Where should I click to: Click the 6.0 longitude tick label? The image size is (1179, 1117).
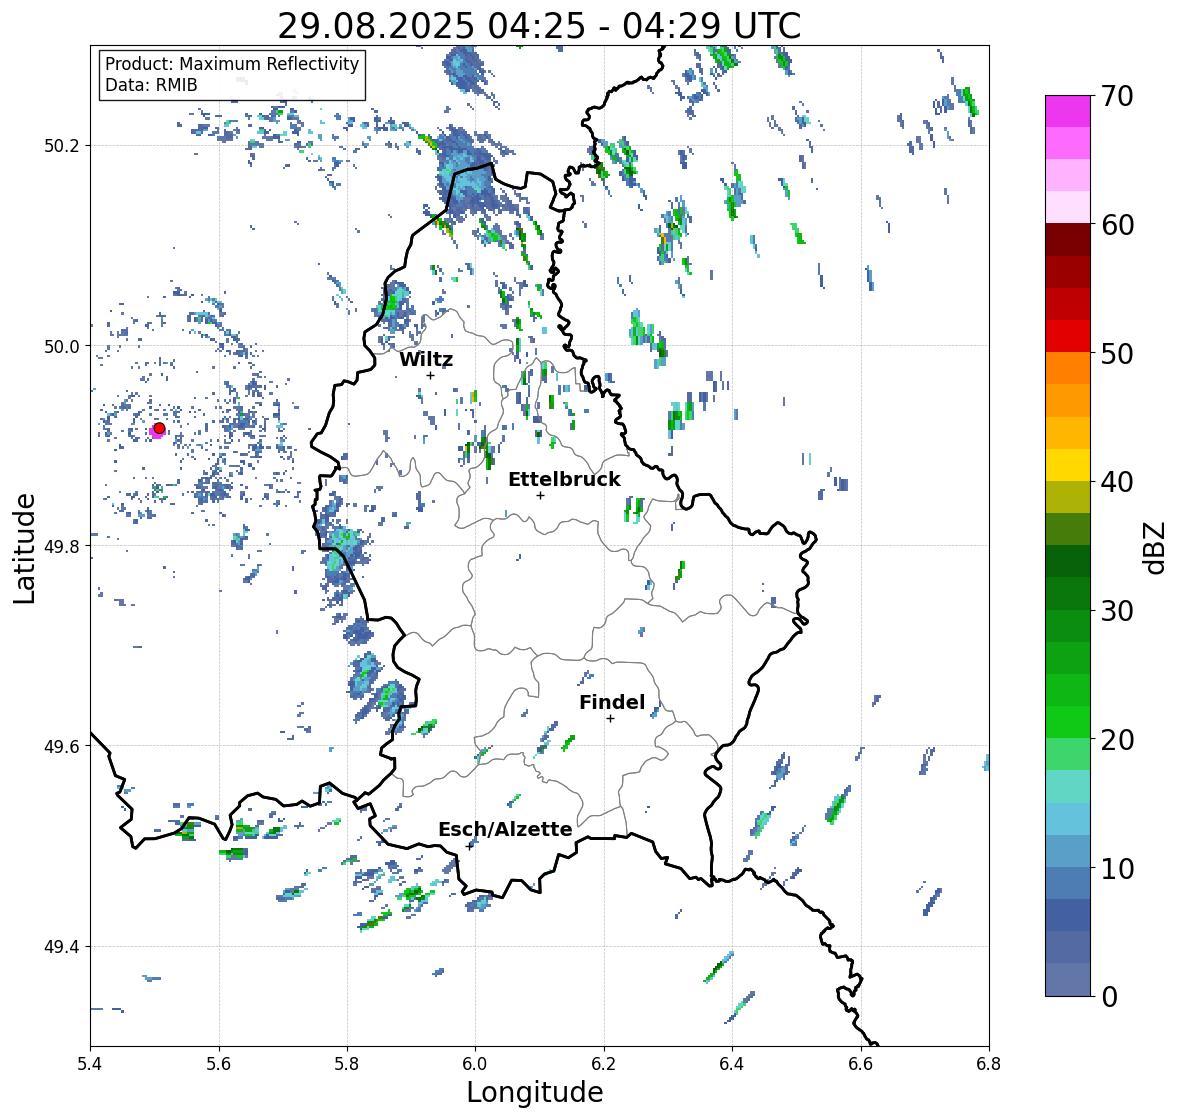click(475, 1064)
